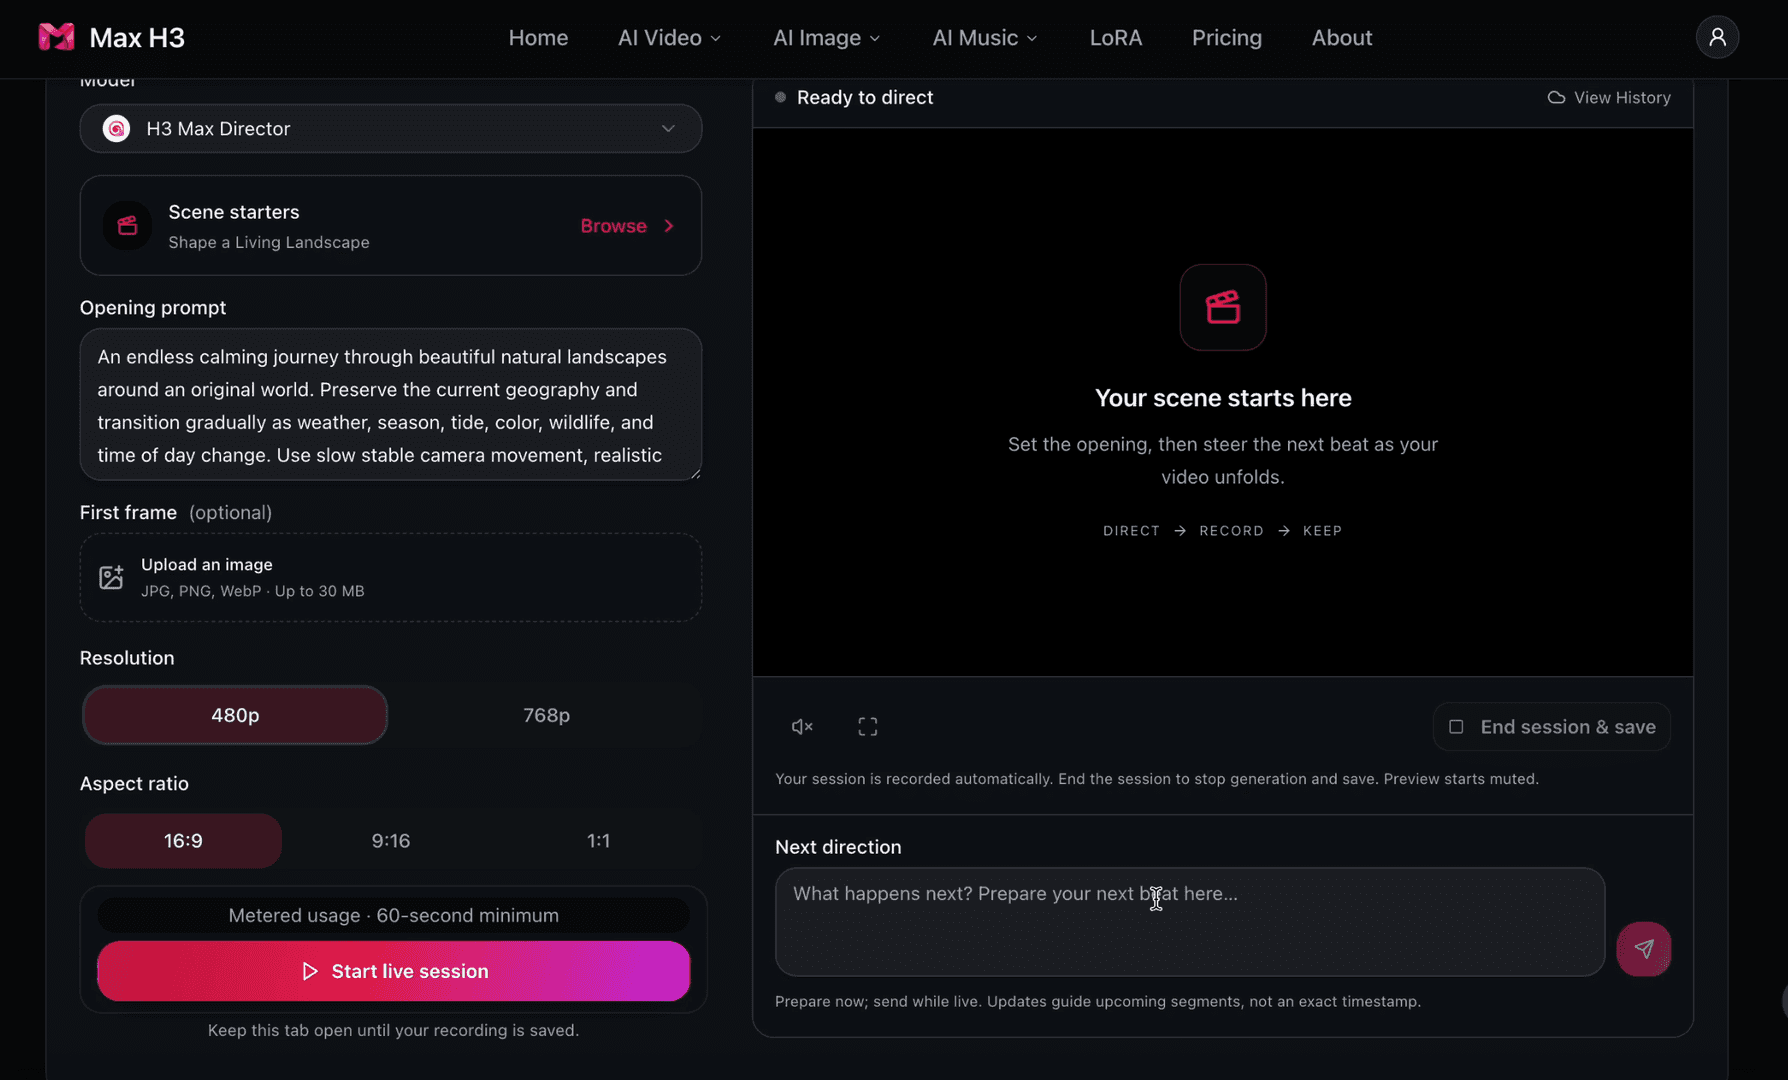Screen dimensions: 1788x1080
Task: Click the H3 Max Director model icon
Action: click(116, 129)
